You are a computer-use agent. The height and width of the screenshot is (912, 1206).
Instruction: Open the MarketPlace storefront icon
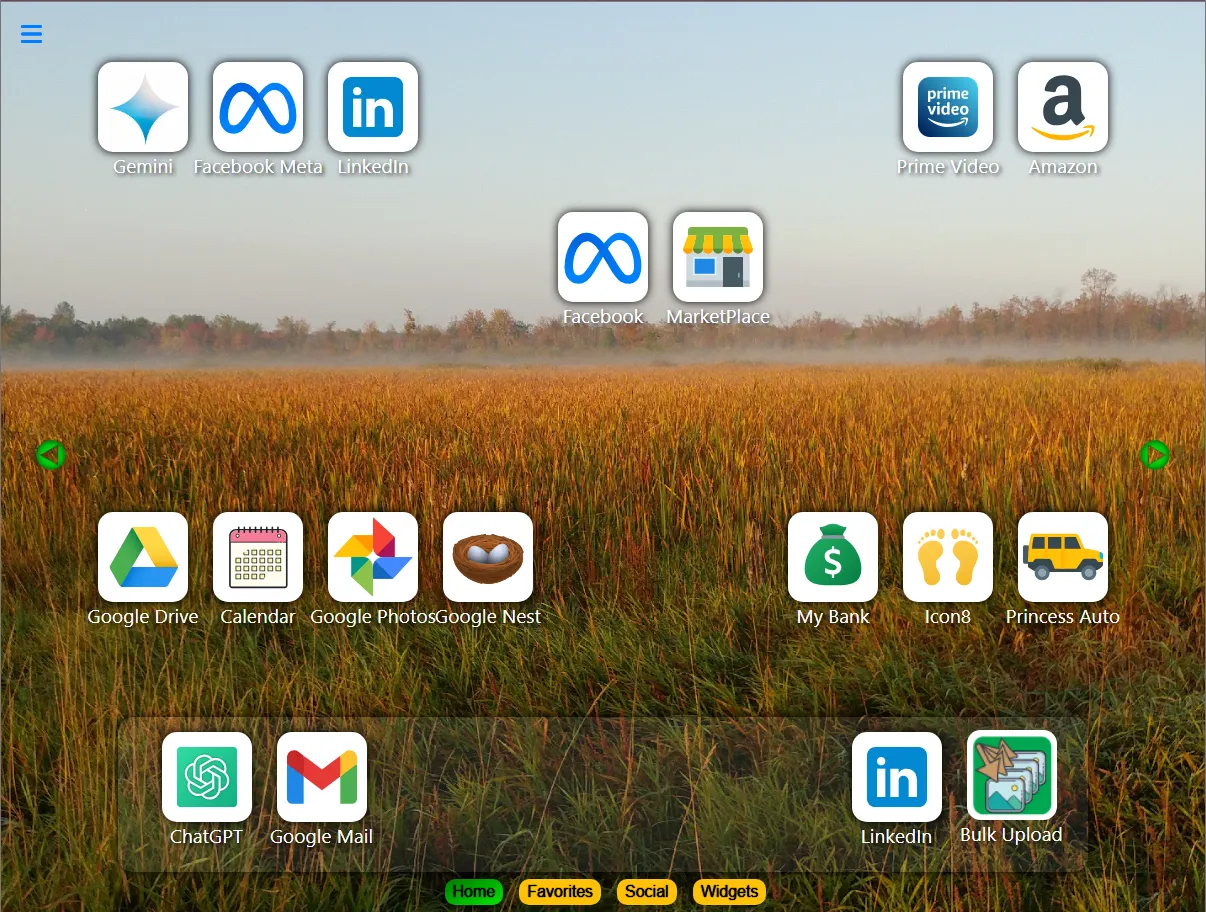[718, 257]
